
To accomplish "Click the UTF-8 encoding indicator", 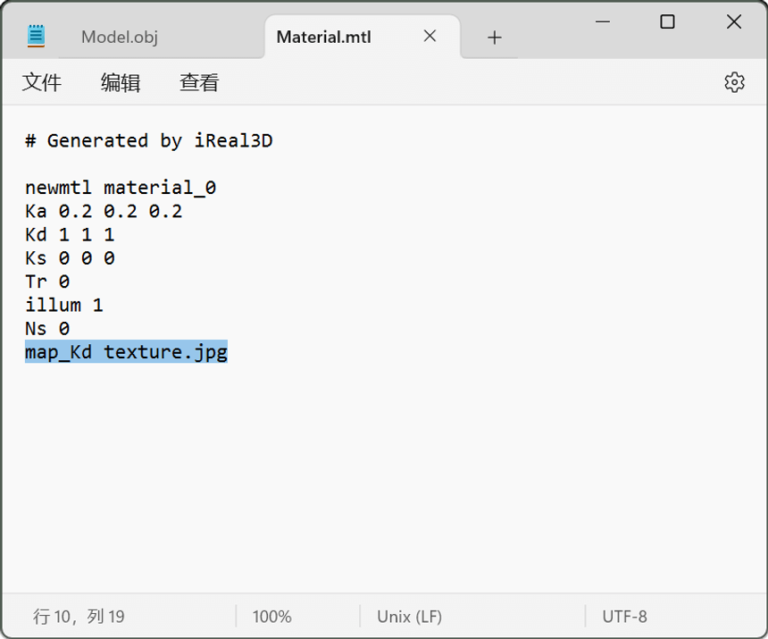I will pos(624,617).
